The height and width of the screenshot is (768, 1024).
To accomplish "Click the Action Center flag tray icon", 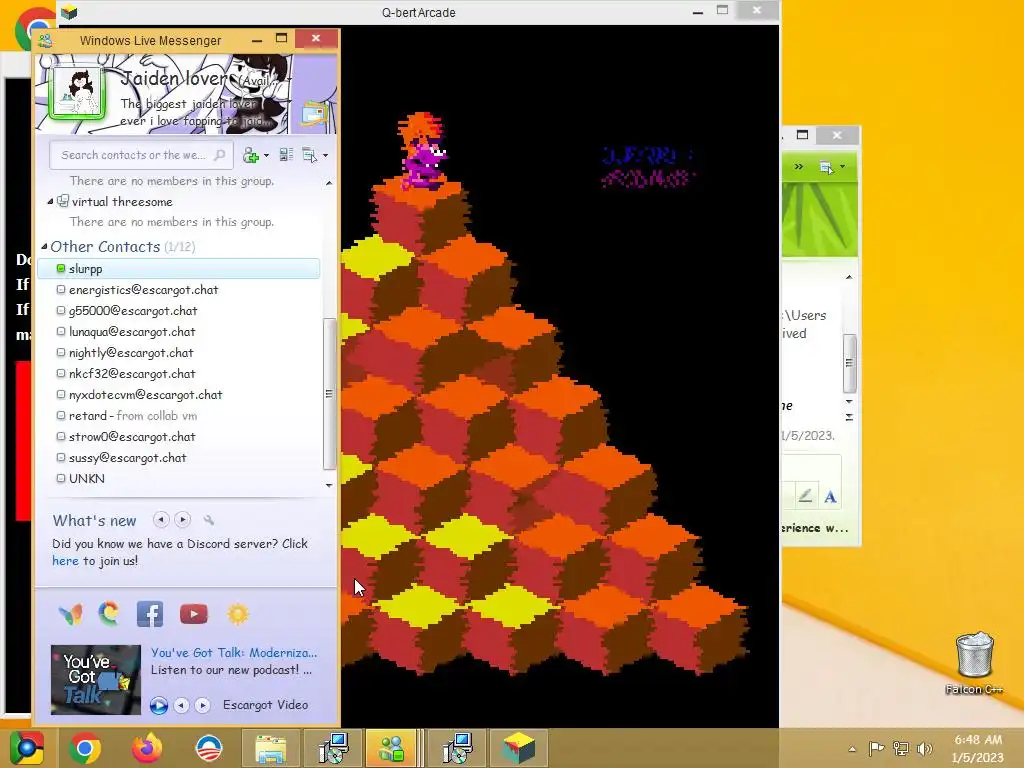I will click(x=876, y=749).
